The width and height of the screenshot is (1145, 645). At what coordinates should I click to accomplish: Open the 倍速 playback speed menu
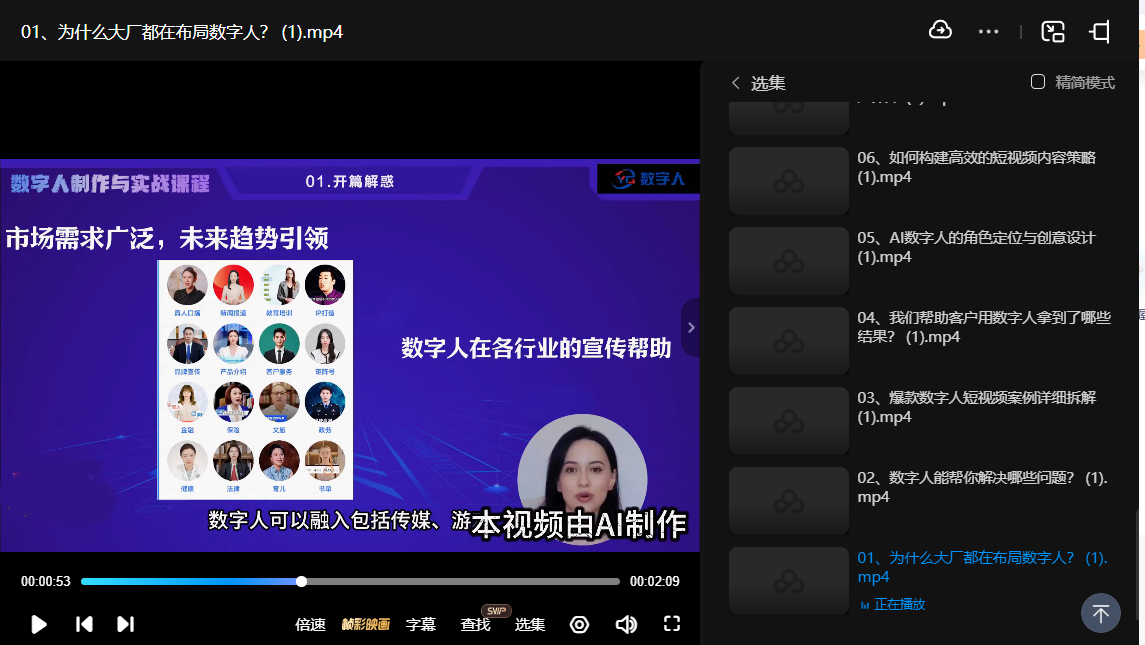(x=310, y=624)
